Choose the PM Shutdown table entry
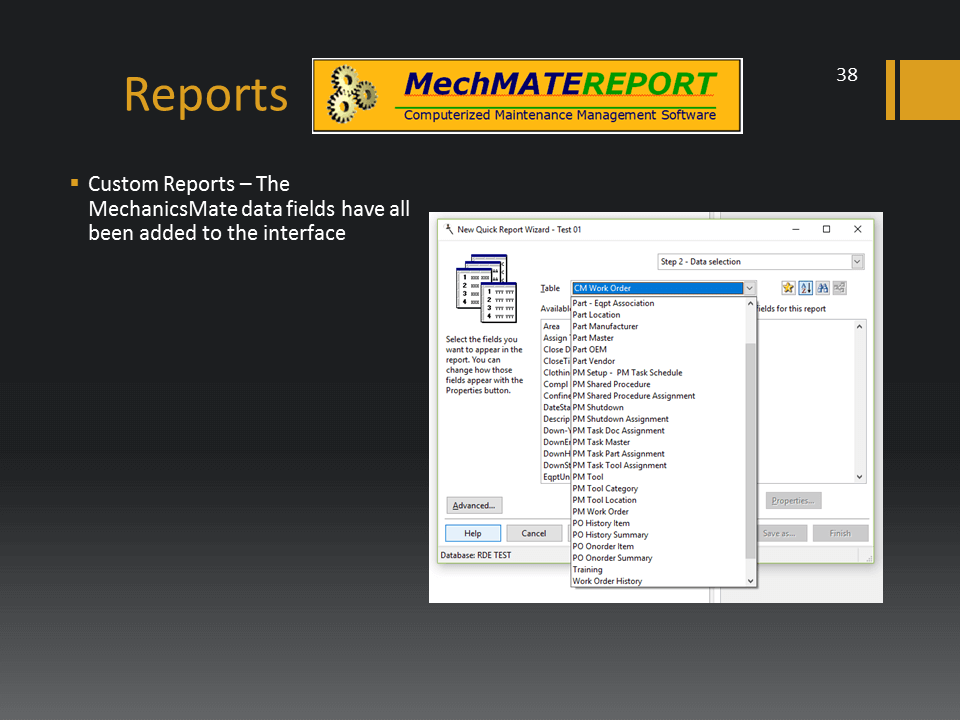Viewport: 960px width, 720px height. click(x=658, y=408)
